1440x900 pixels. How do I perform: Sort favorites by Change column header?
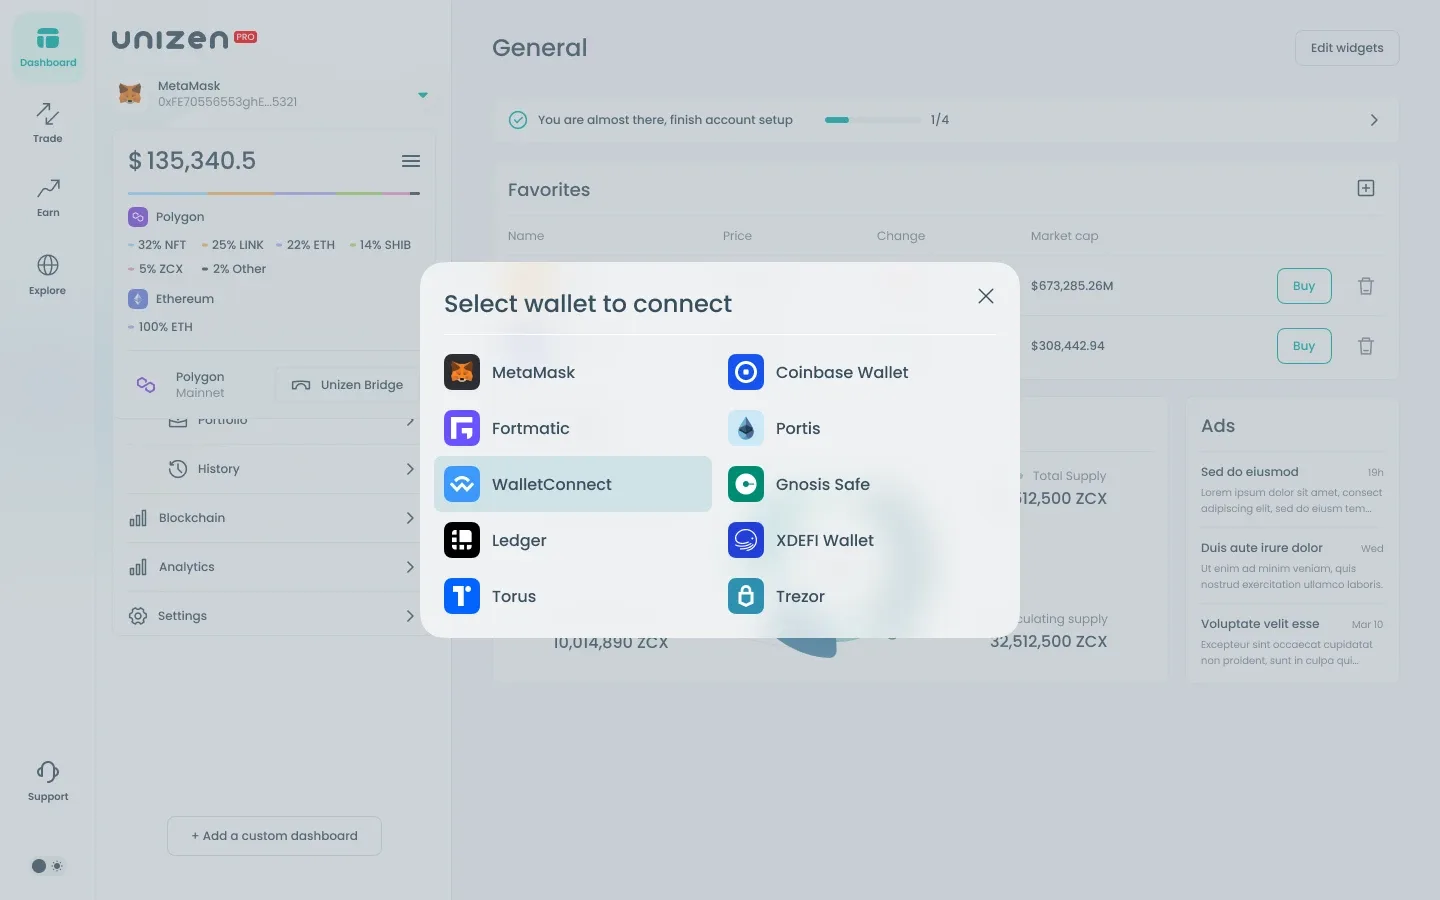pyautogui.click(x=901, y=236)
